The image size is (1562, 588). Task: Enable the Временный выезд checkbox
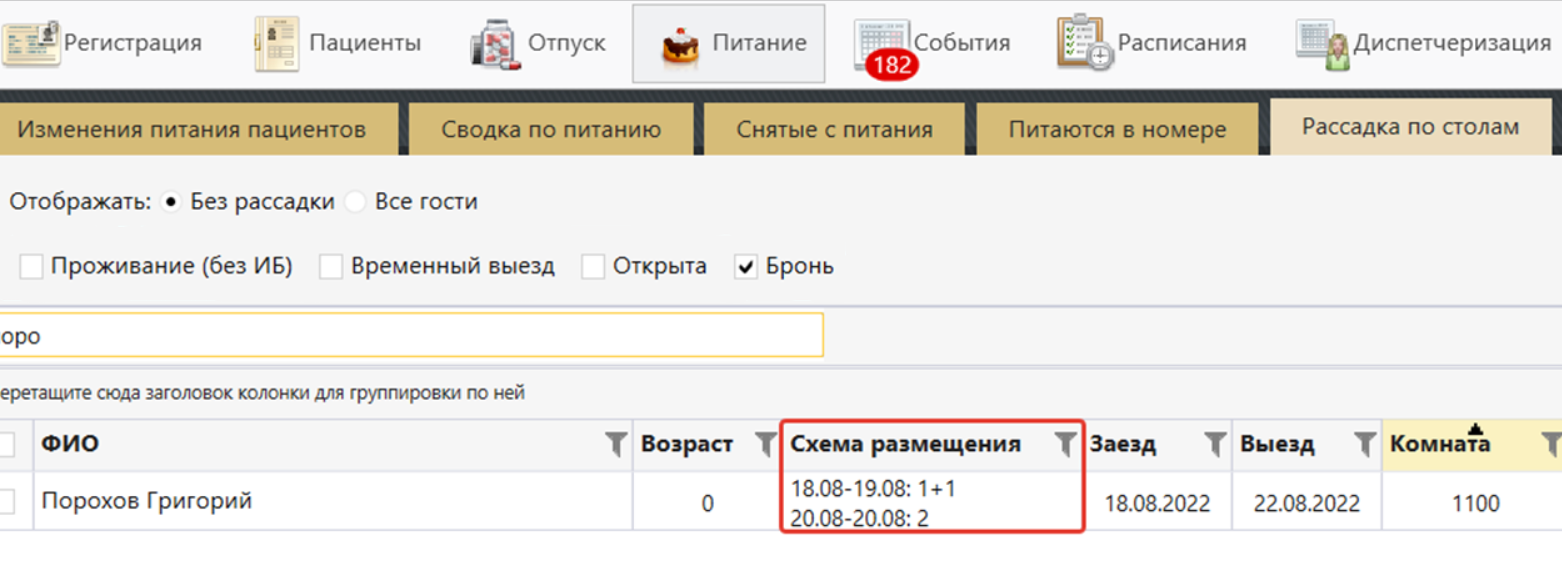click(x=332, y=267)
